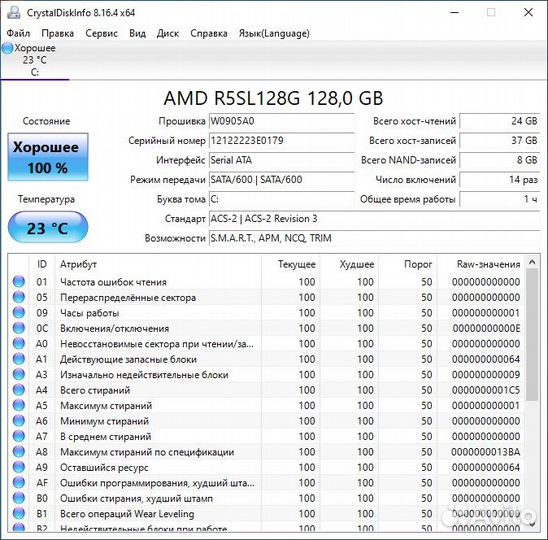
Task: Click the Raw-значения column header
Action: (481, 264)
